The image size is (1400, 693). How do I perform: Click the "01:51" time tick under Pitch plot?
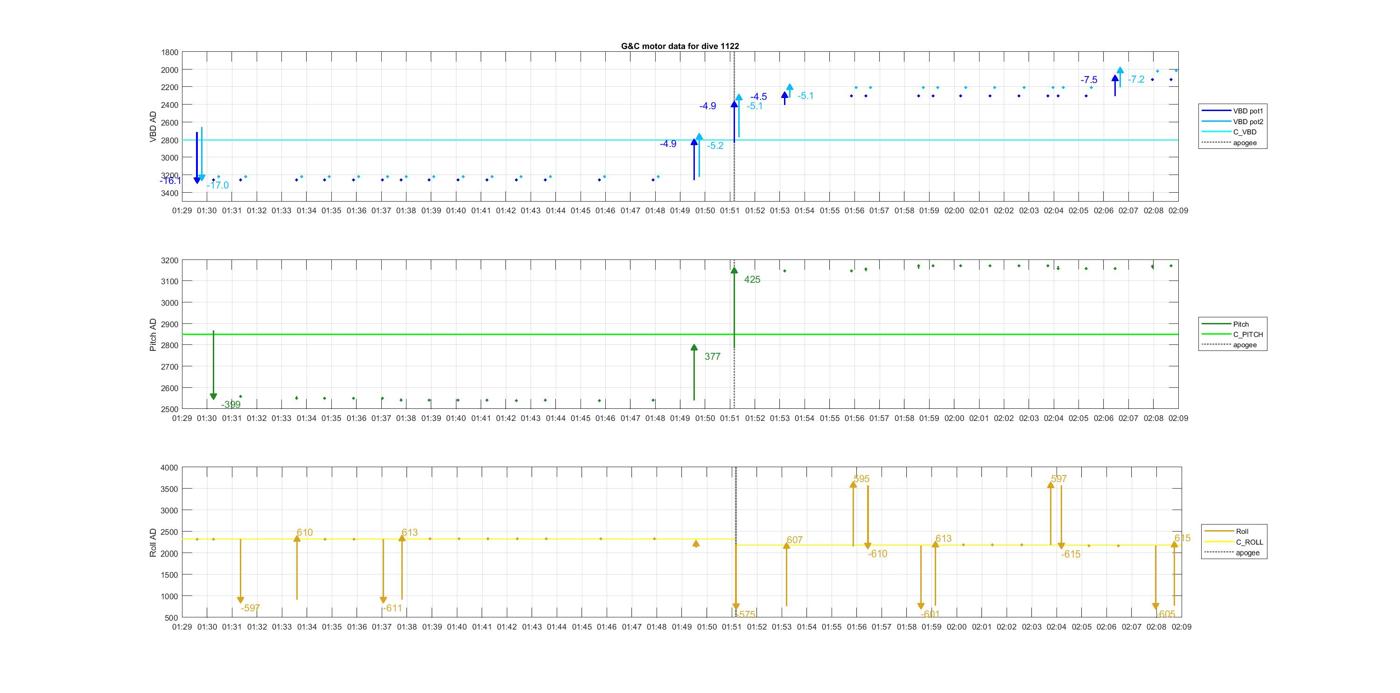730,419
